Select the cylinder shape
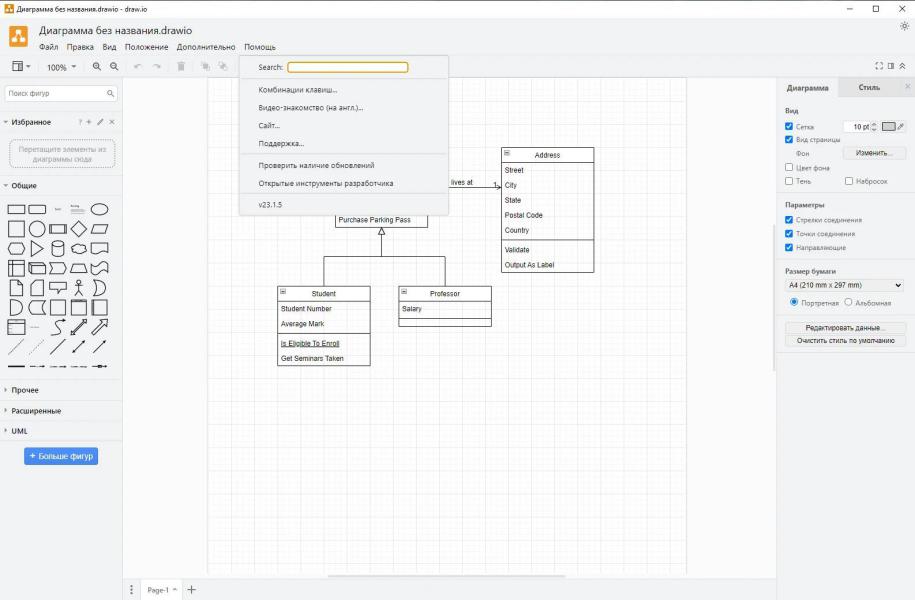The image size is (915, 600). (x=58, y=249)
